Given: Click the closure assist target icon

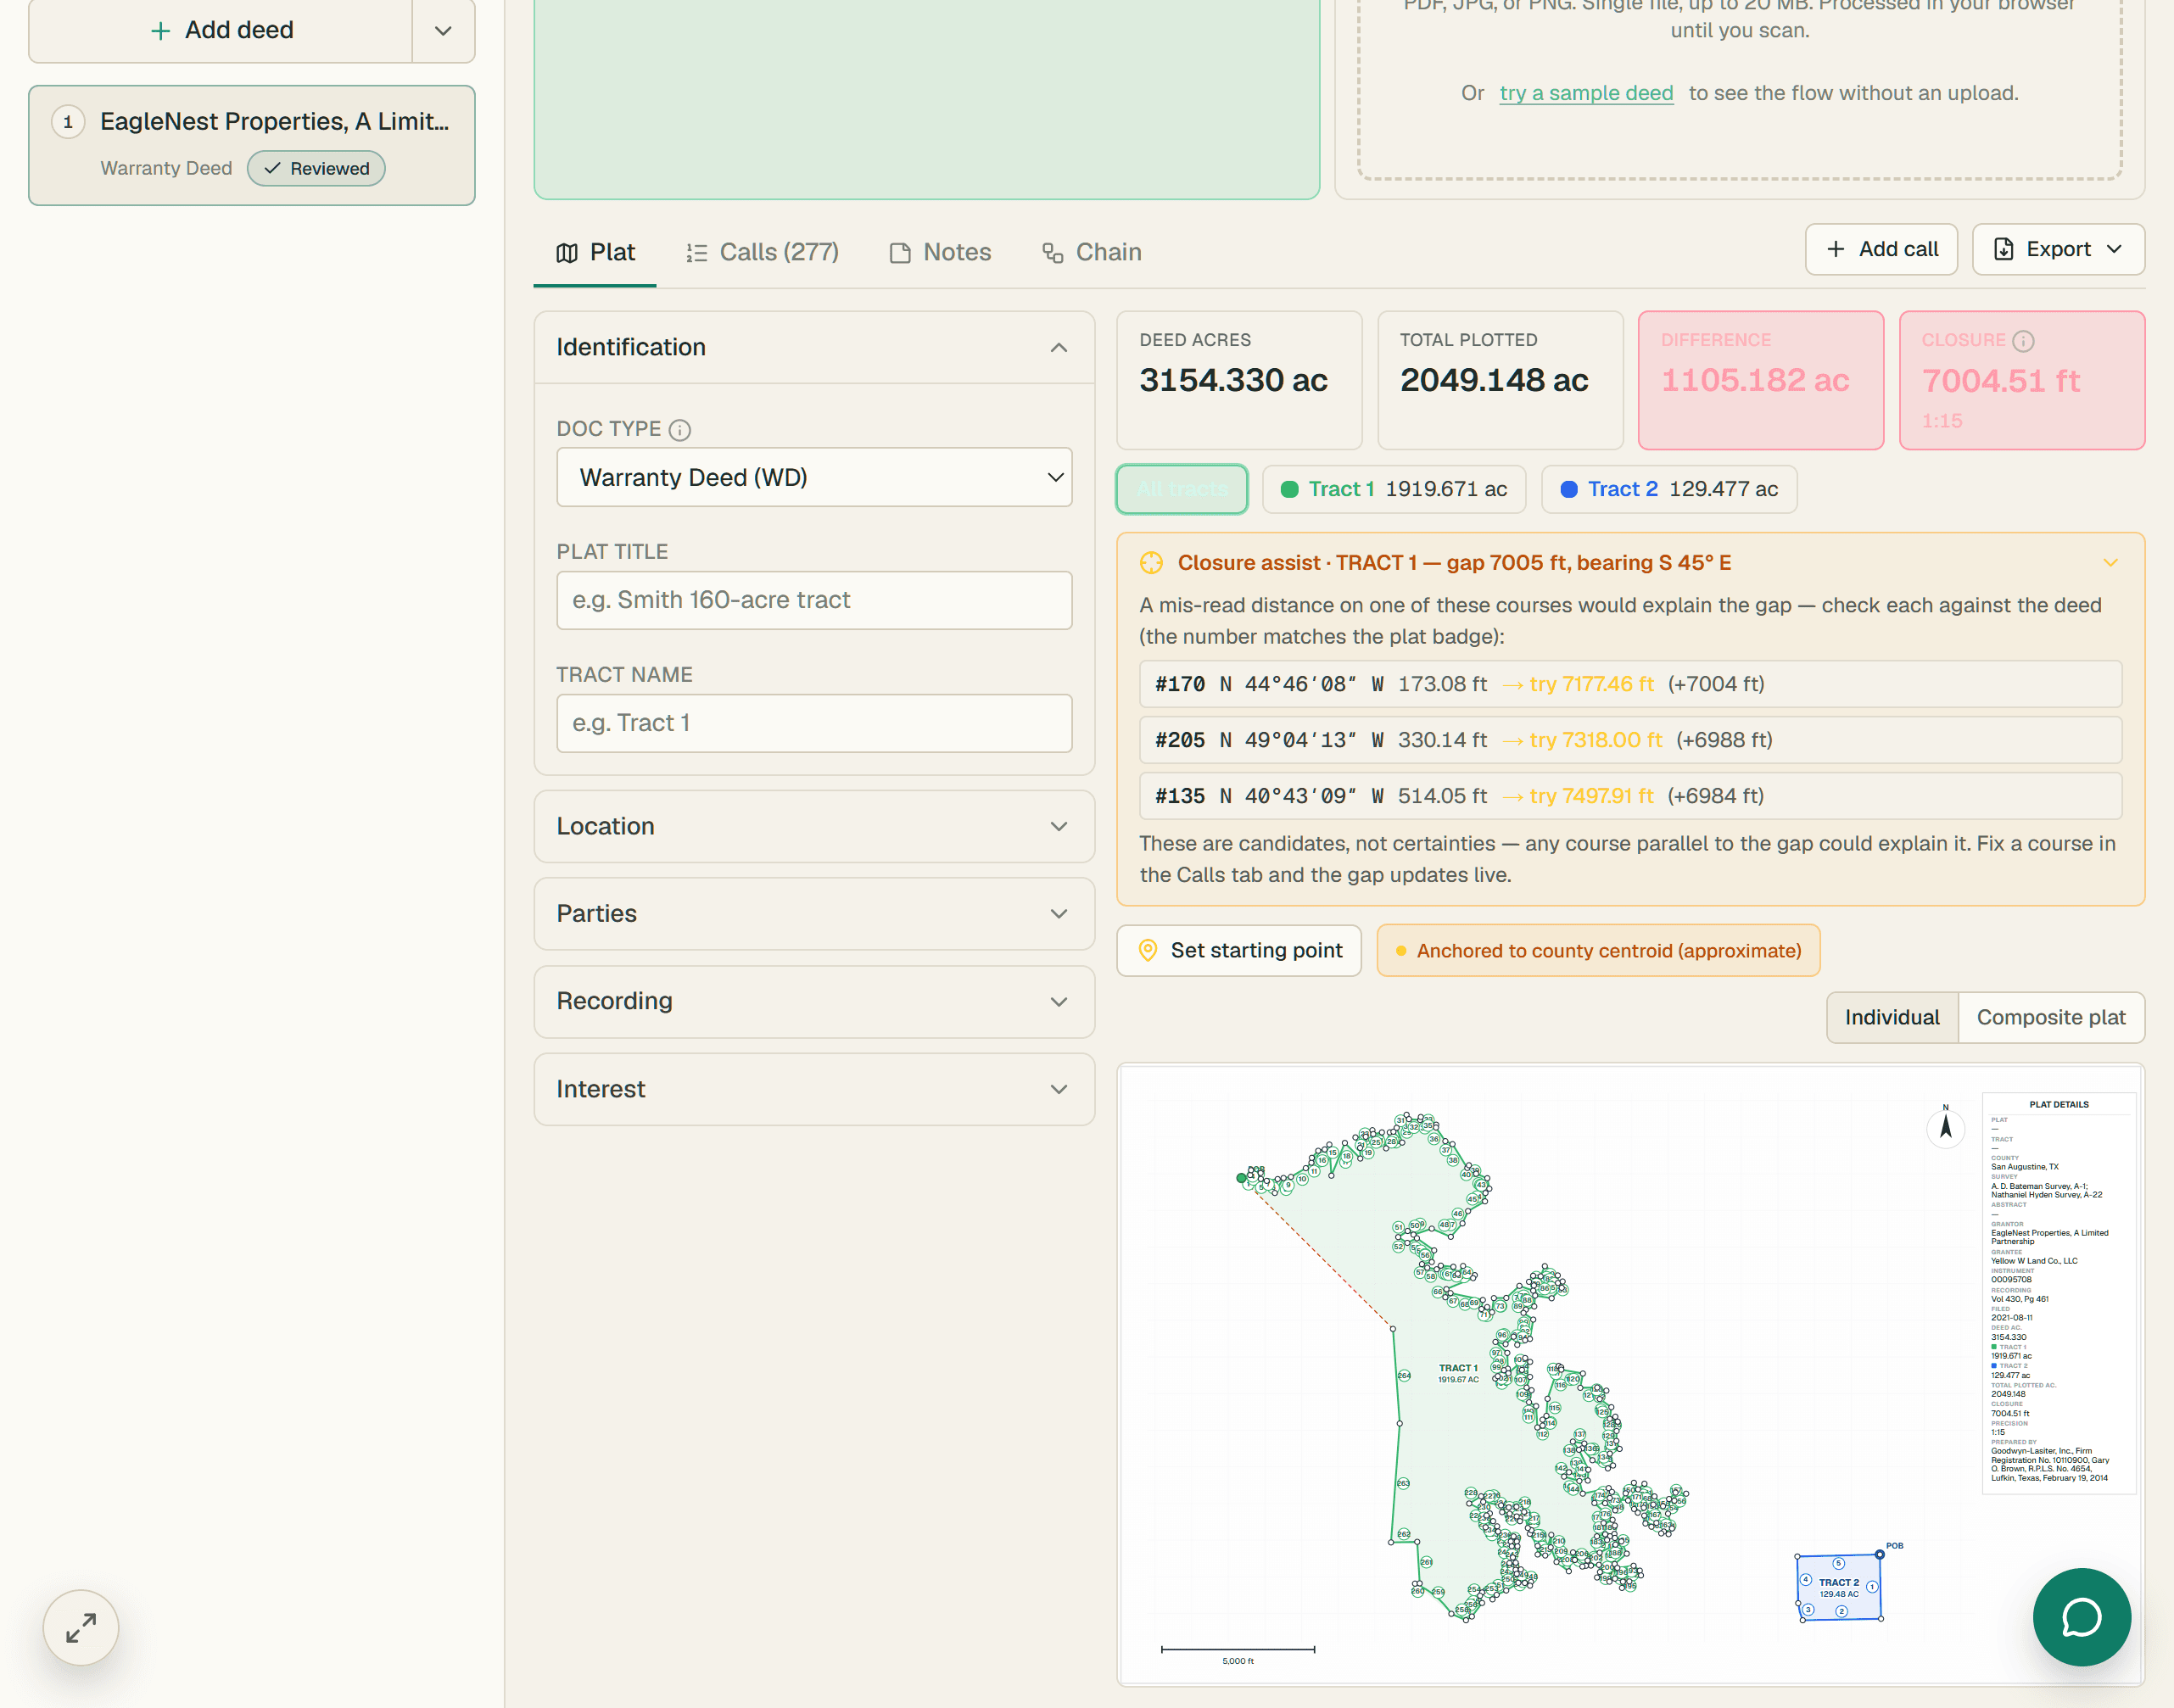Looking at the screenshot, I should pyautogui.click(x=1151, y=563).
